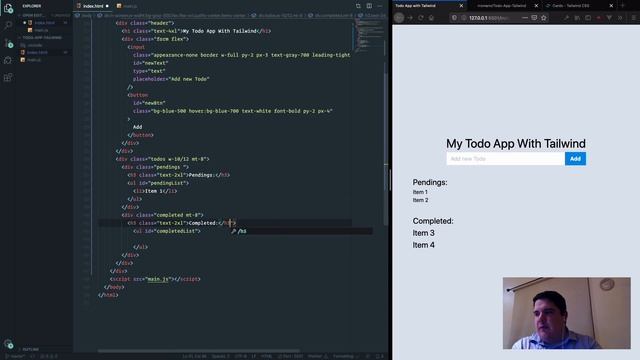Click the devtools wrench icon in browser toolbar
Screen dimensions: 640x360
(x=566, y=18)
